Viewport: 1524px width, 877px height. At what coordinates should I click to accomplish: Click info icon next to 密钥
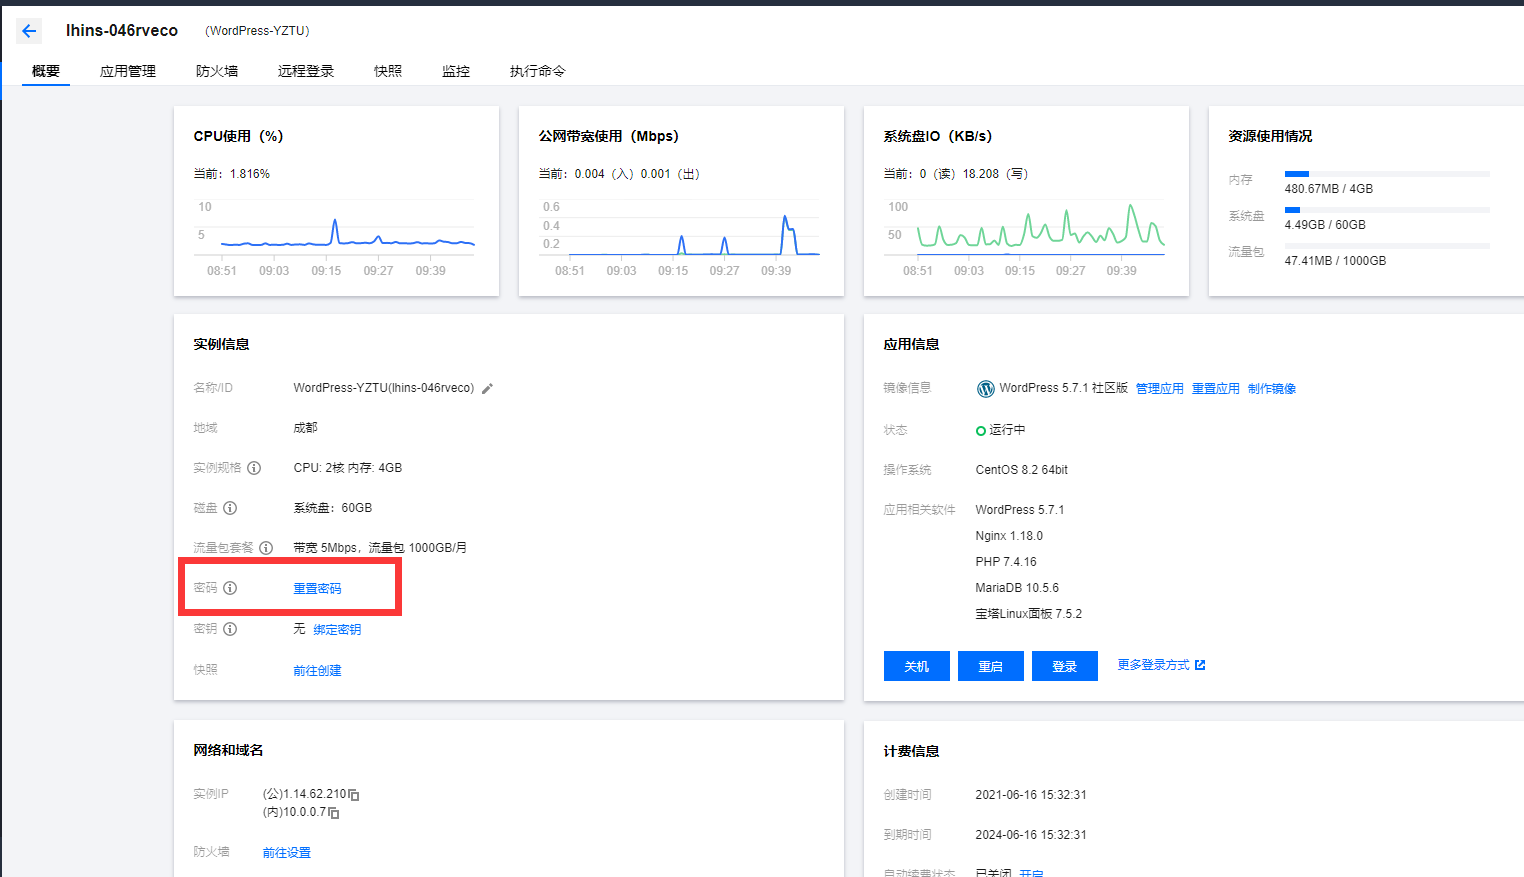[x=230, y=629]
